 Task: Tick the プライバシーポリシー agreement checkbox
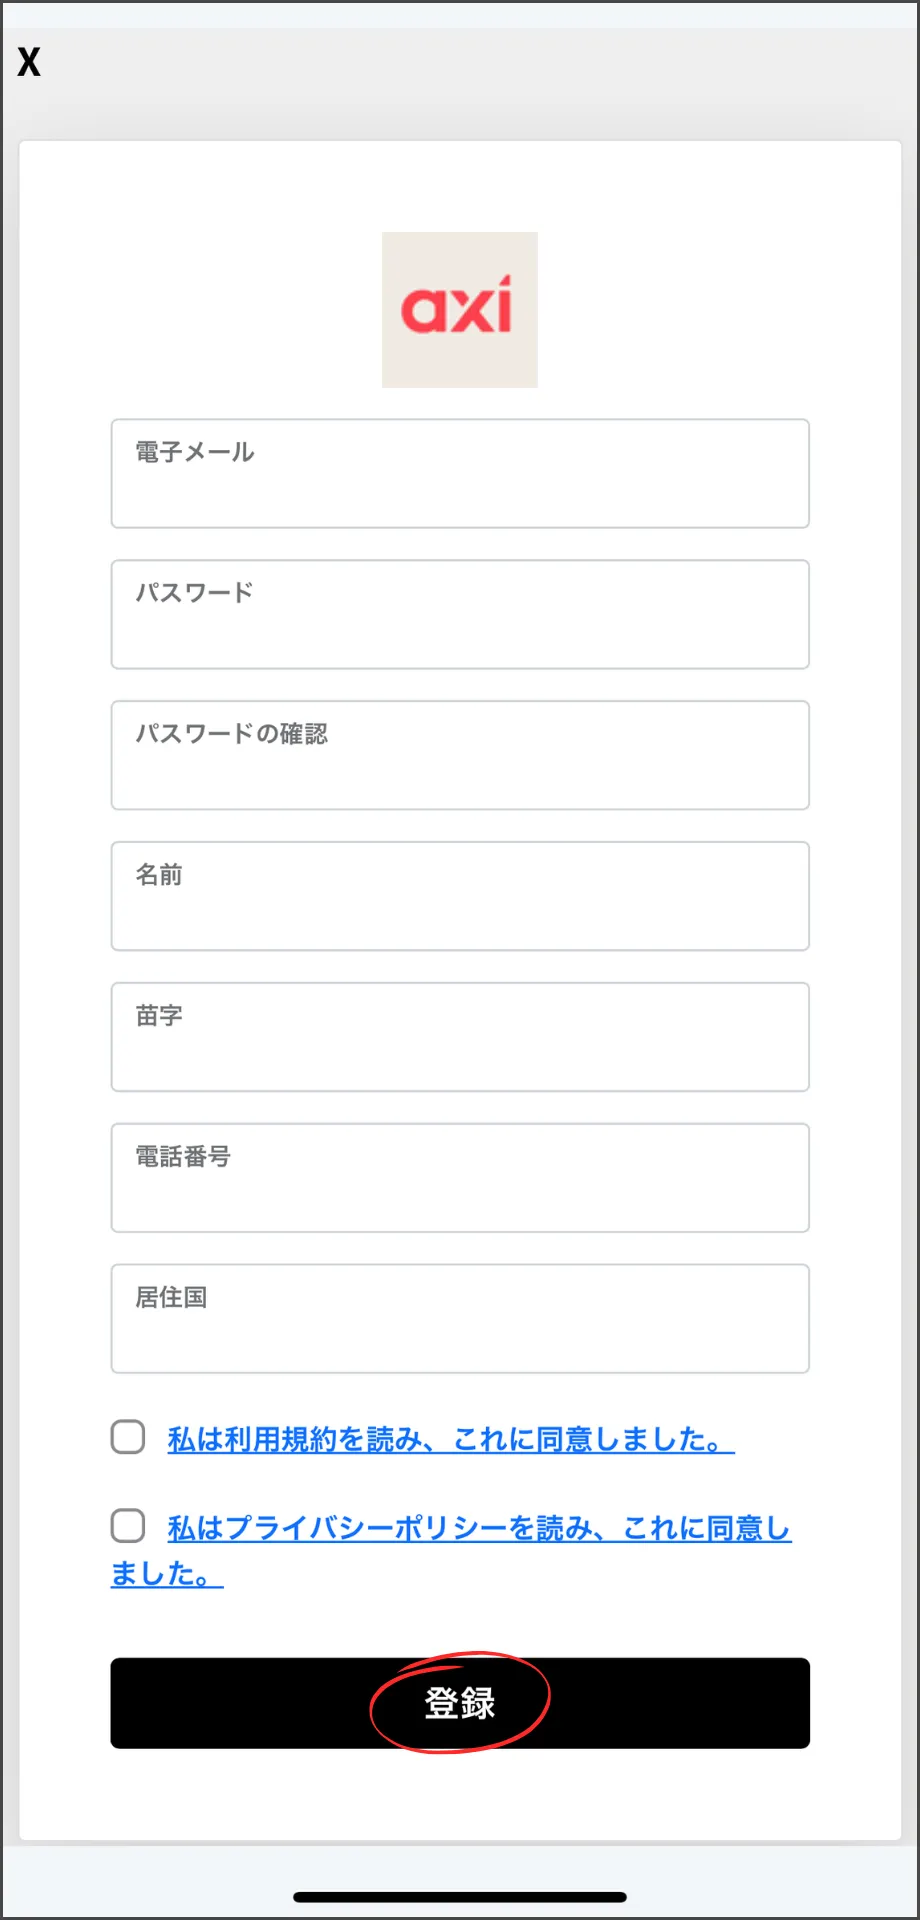pyautogui.click(x=128, y=1526)
